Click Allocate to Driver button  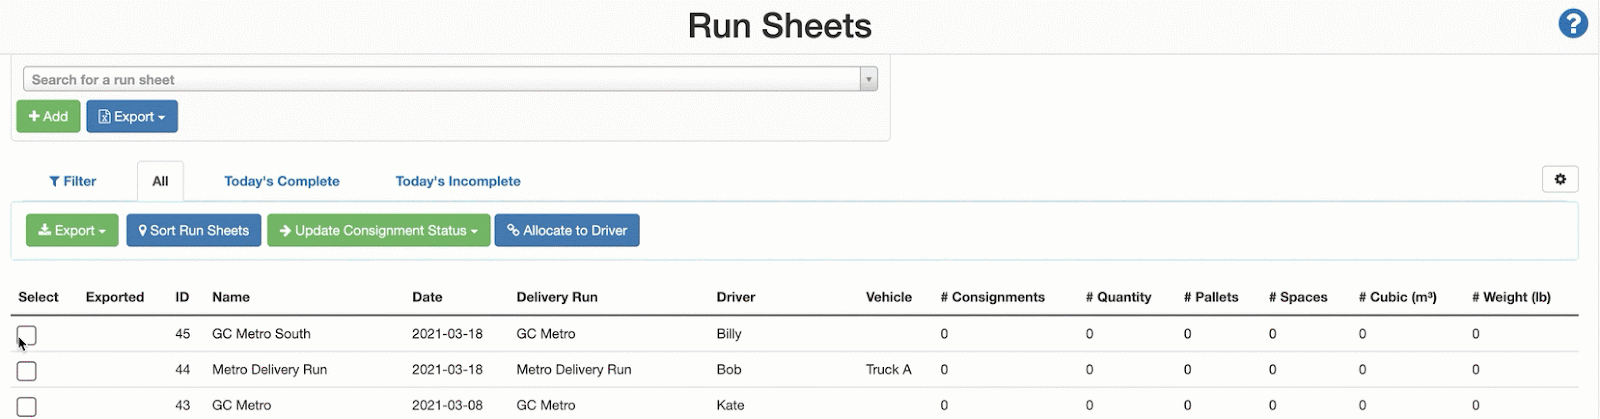tap(567, 230)
